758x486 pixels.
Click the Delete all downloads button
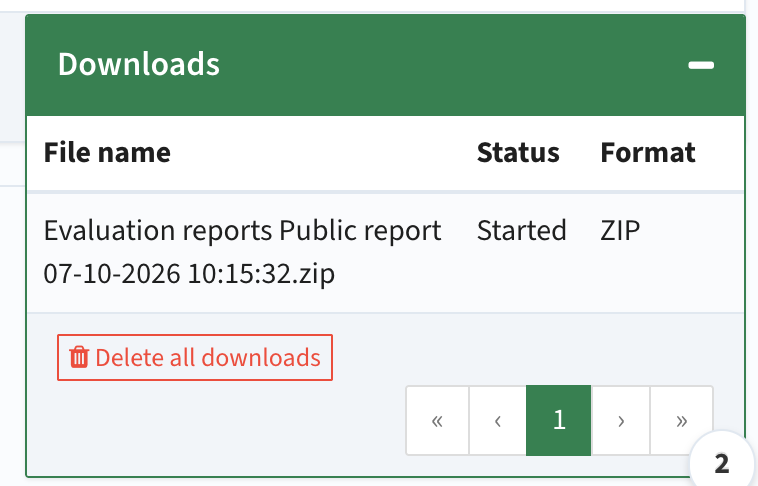tap(195, 357)
